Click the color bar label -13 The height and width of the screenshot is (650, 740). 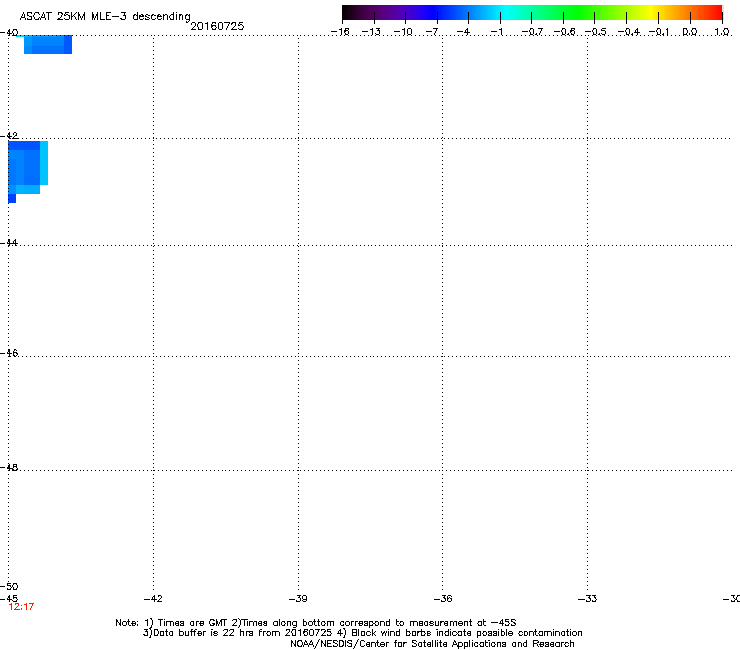click(371, 32)
